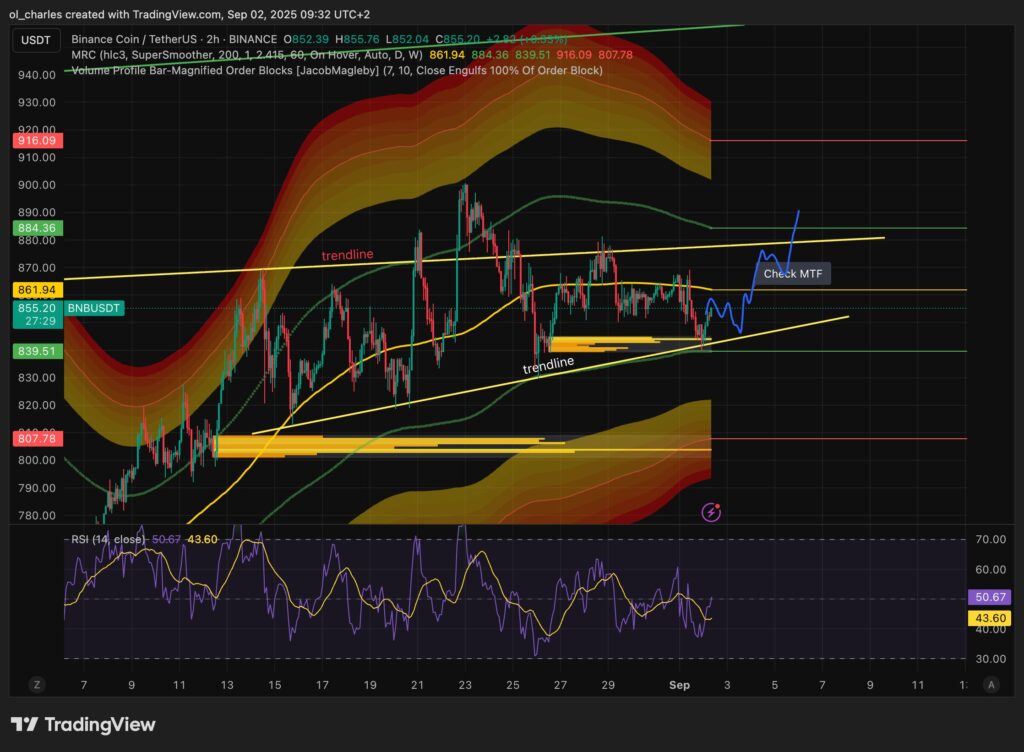Viewport: 1024px width, 752px height.
Task: Expand MRC settings by clicking its legend parameters
Action: 262,55
